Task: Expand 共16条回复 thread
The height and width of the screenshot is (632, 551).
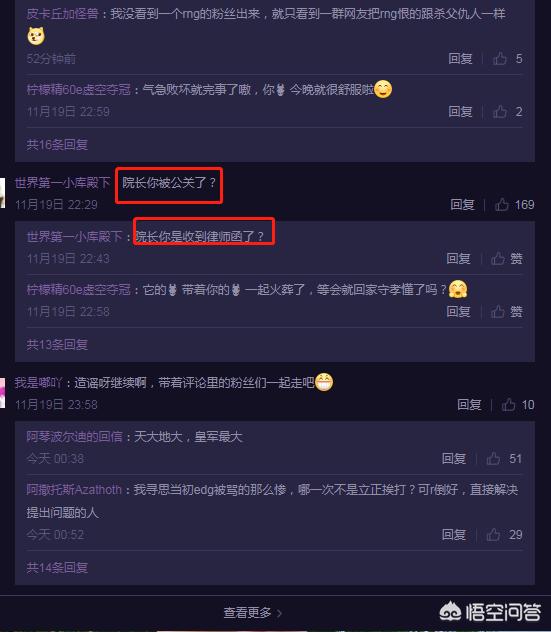Action: pos(57,144)
